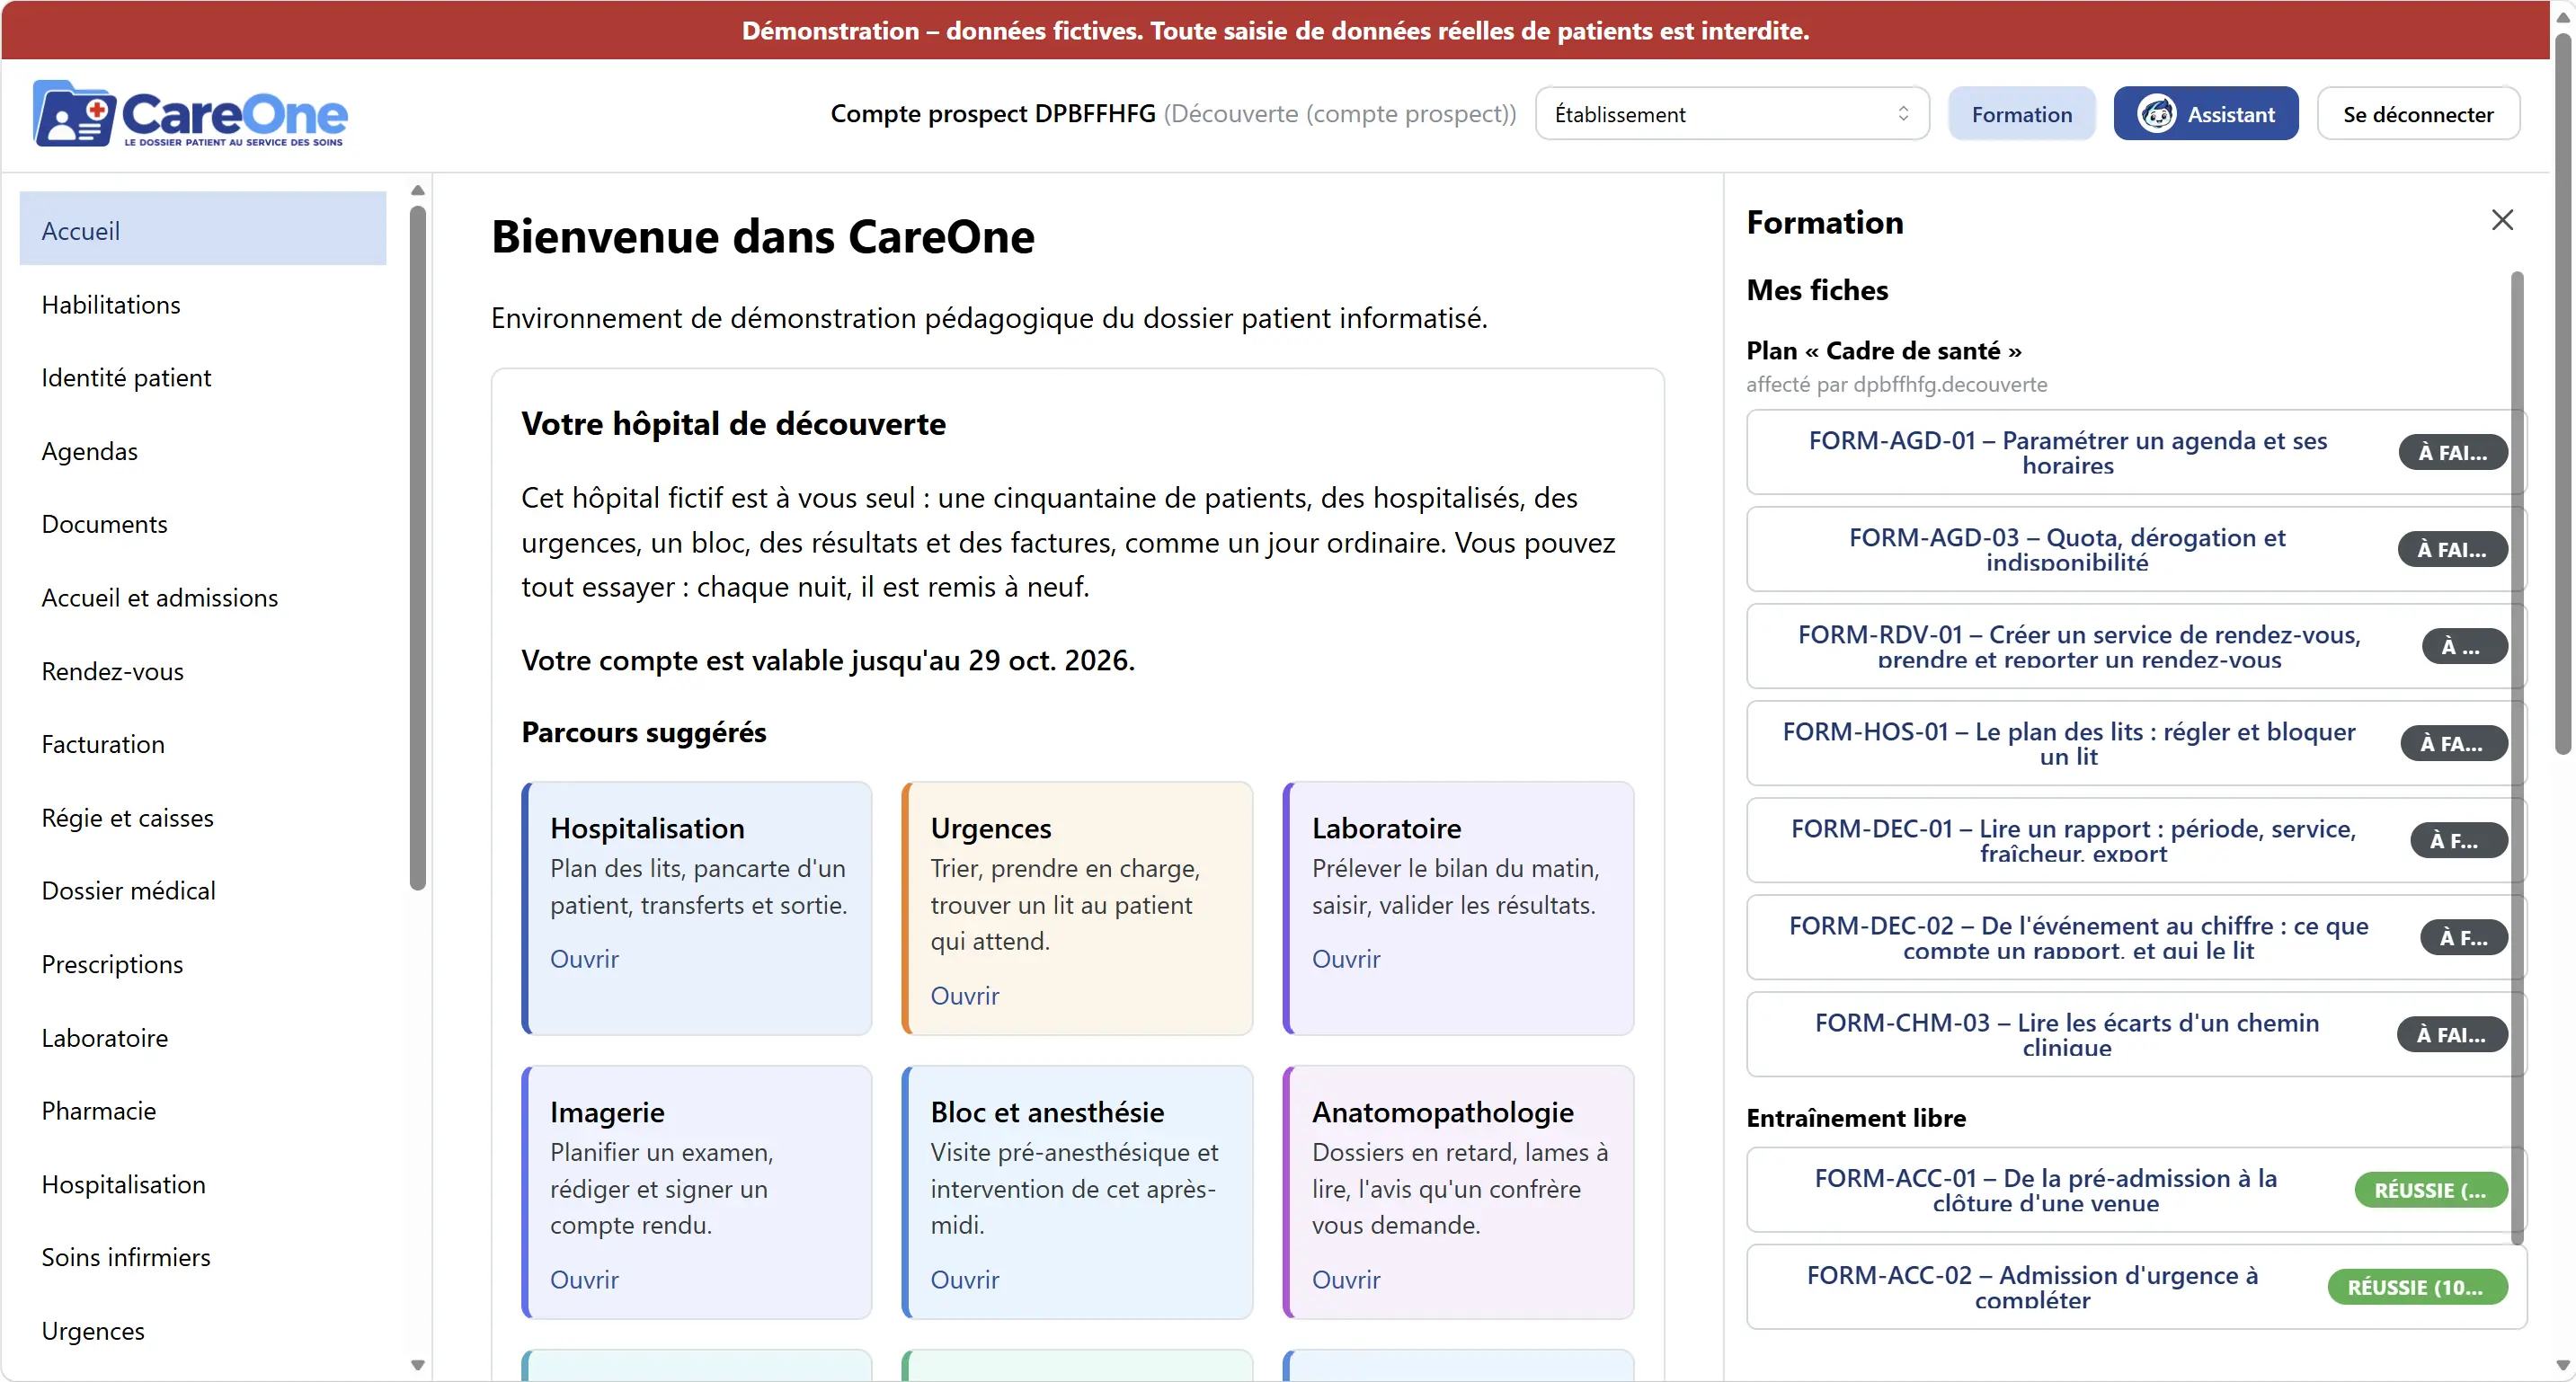Go to Prescriptions

click(x=203, y=964)
